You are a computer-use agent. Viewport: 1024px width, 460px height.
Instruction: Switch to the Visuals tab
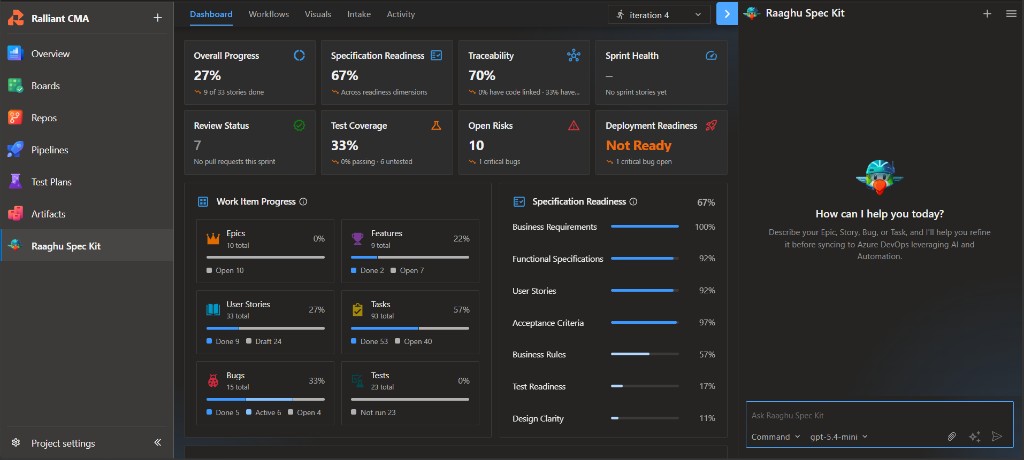[x=318, y=14]
